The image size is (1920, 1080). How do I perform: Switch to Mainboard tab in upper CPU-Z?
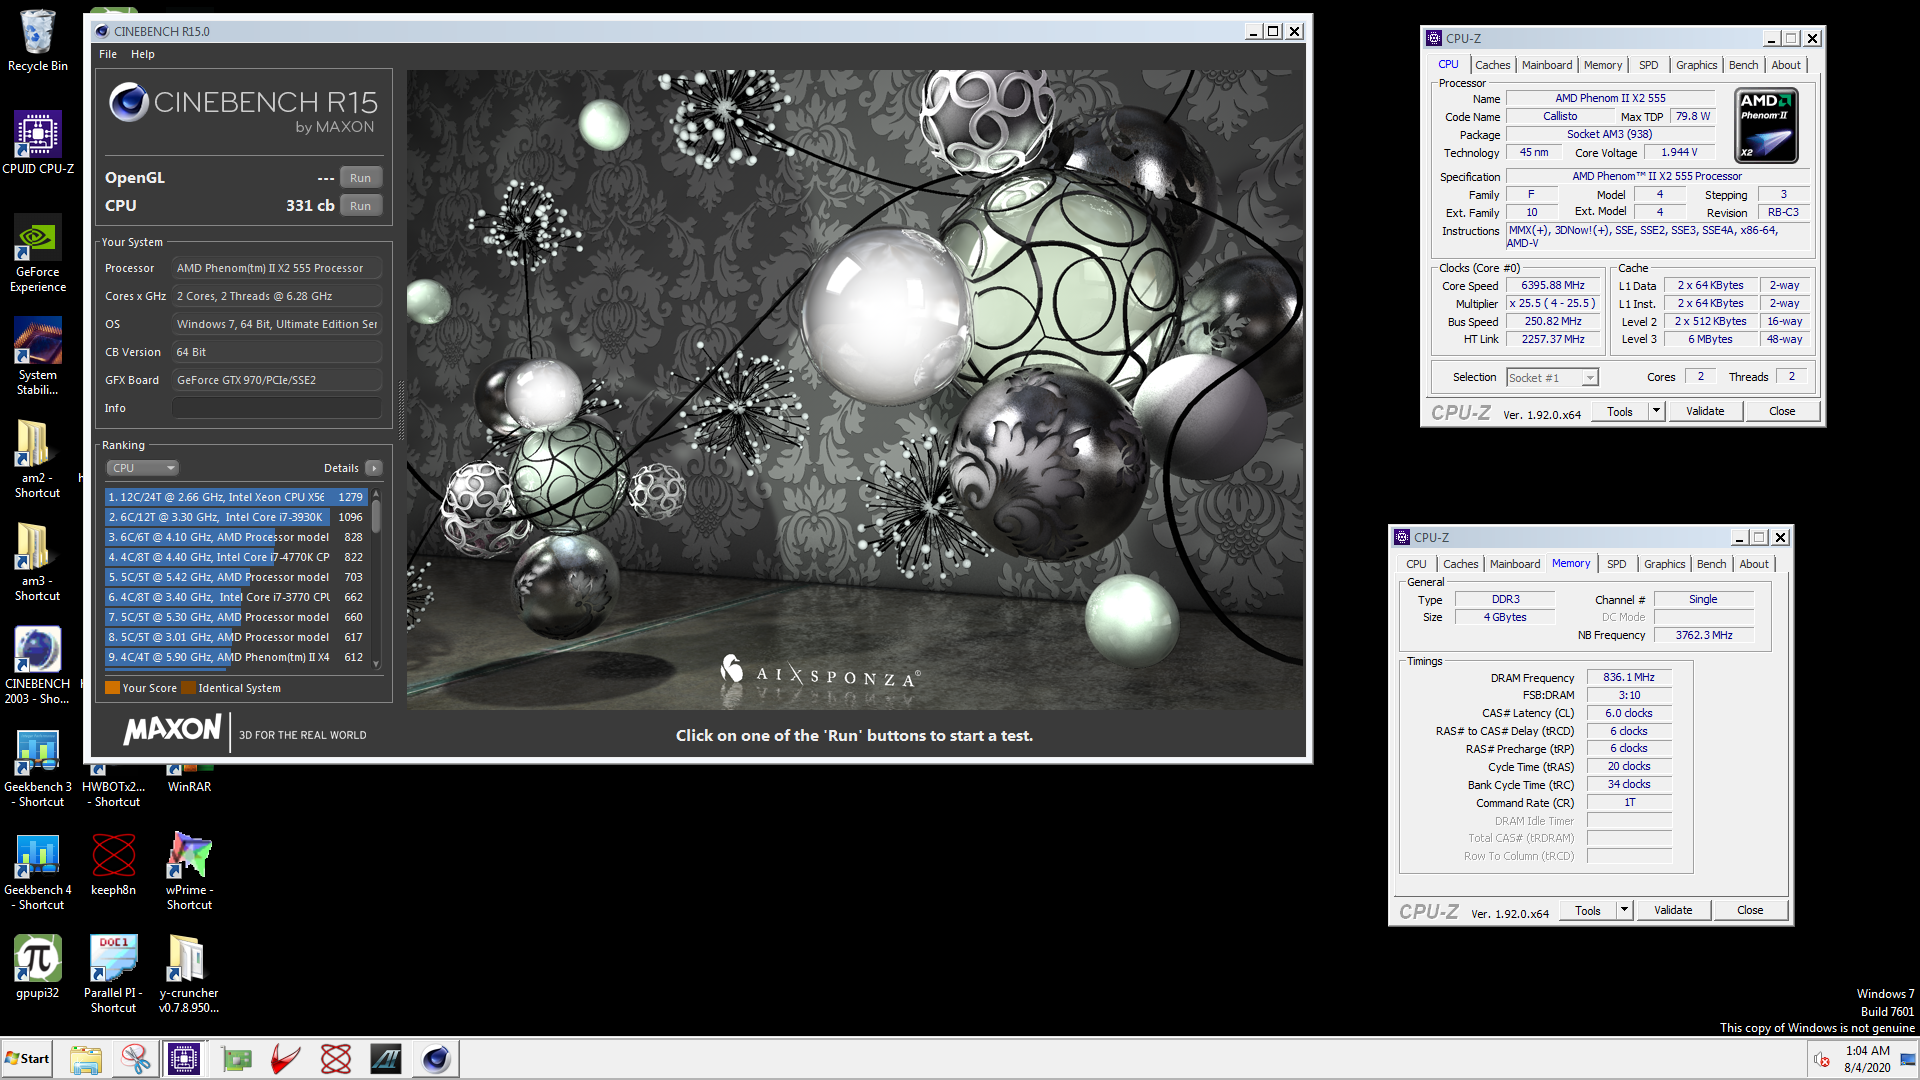tap(1546, 65)
